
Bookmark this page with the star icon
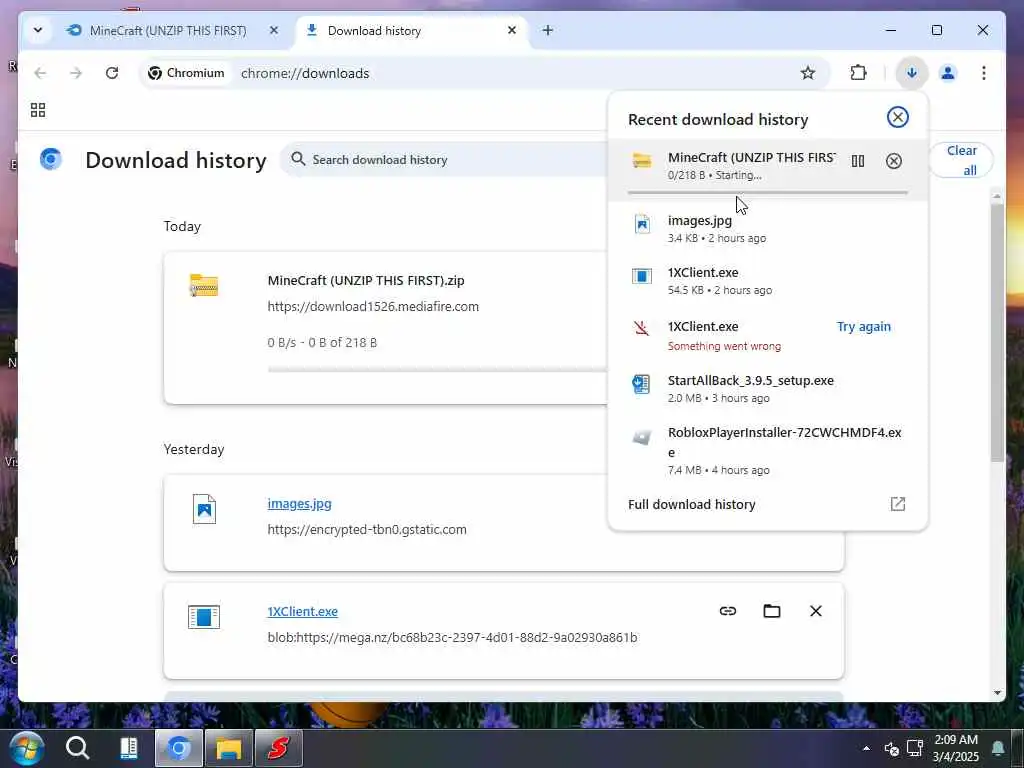808,73
